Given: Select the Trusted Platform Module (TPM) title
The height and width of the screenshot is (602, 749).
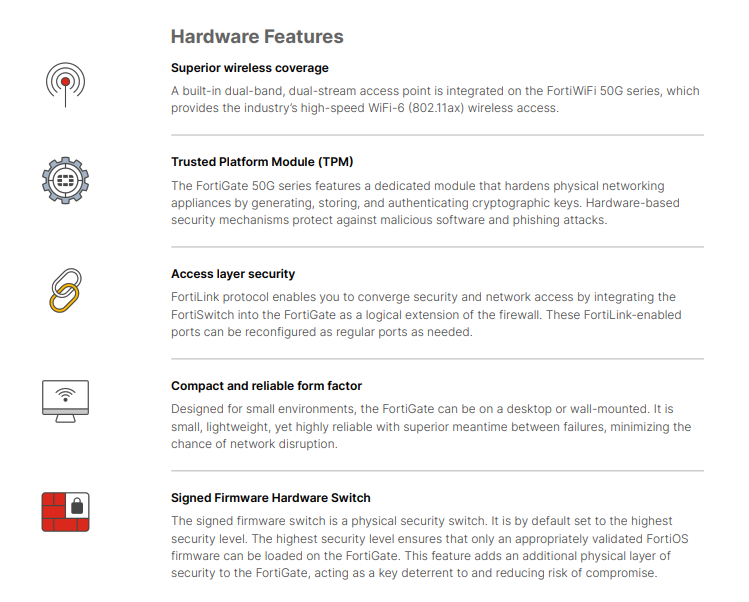Looking at the screenshot, I should point(262,162).
